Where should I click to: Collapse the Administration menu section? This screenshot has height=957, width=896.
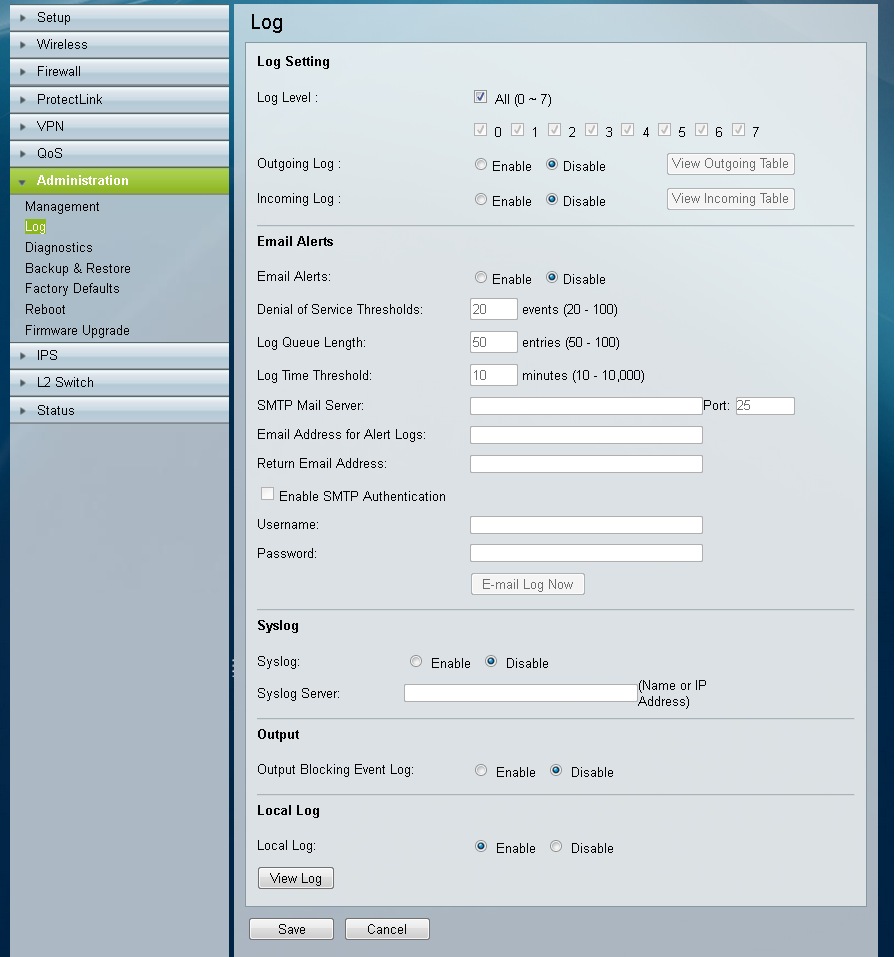pyautogui.click(x=22, y=181)
